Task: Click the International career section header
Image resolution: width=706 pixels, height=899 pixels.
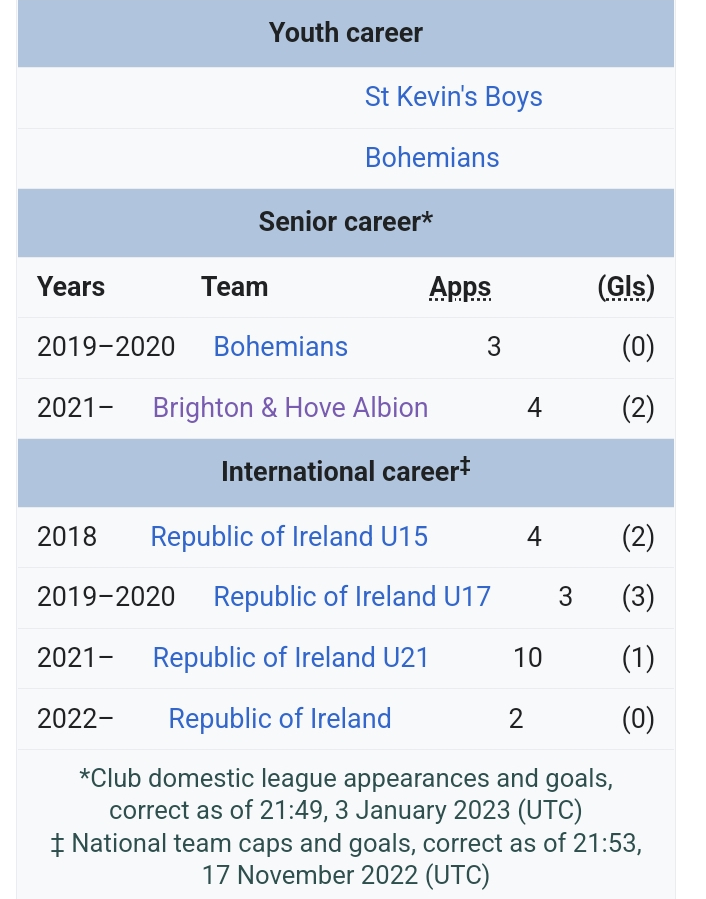Action: pyautogui.click(x=346, y=472)
